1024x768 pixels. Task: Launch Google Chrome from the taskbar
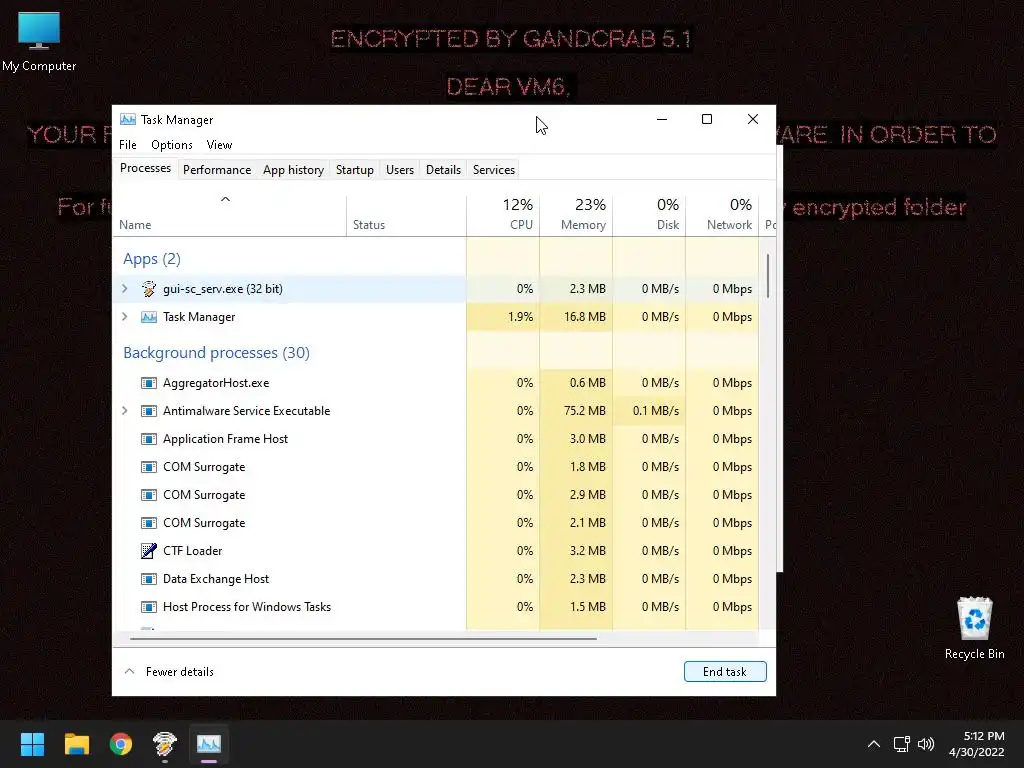pos(121,744)
